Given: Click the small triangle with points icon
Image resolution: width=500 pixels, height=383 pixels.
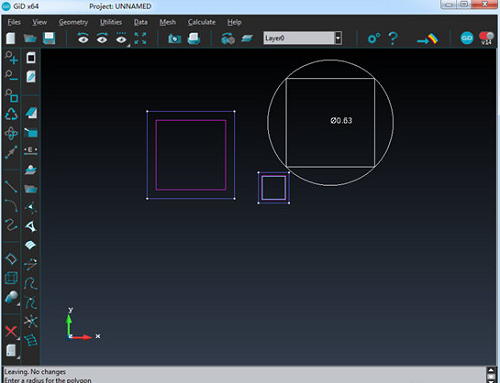Looking at the screenshot, I should click(x=31, y=207).
